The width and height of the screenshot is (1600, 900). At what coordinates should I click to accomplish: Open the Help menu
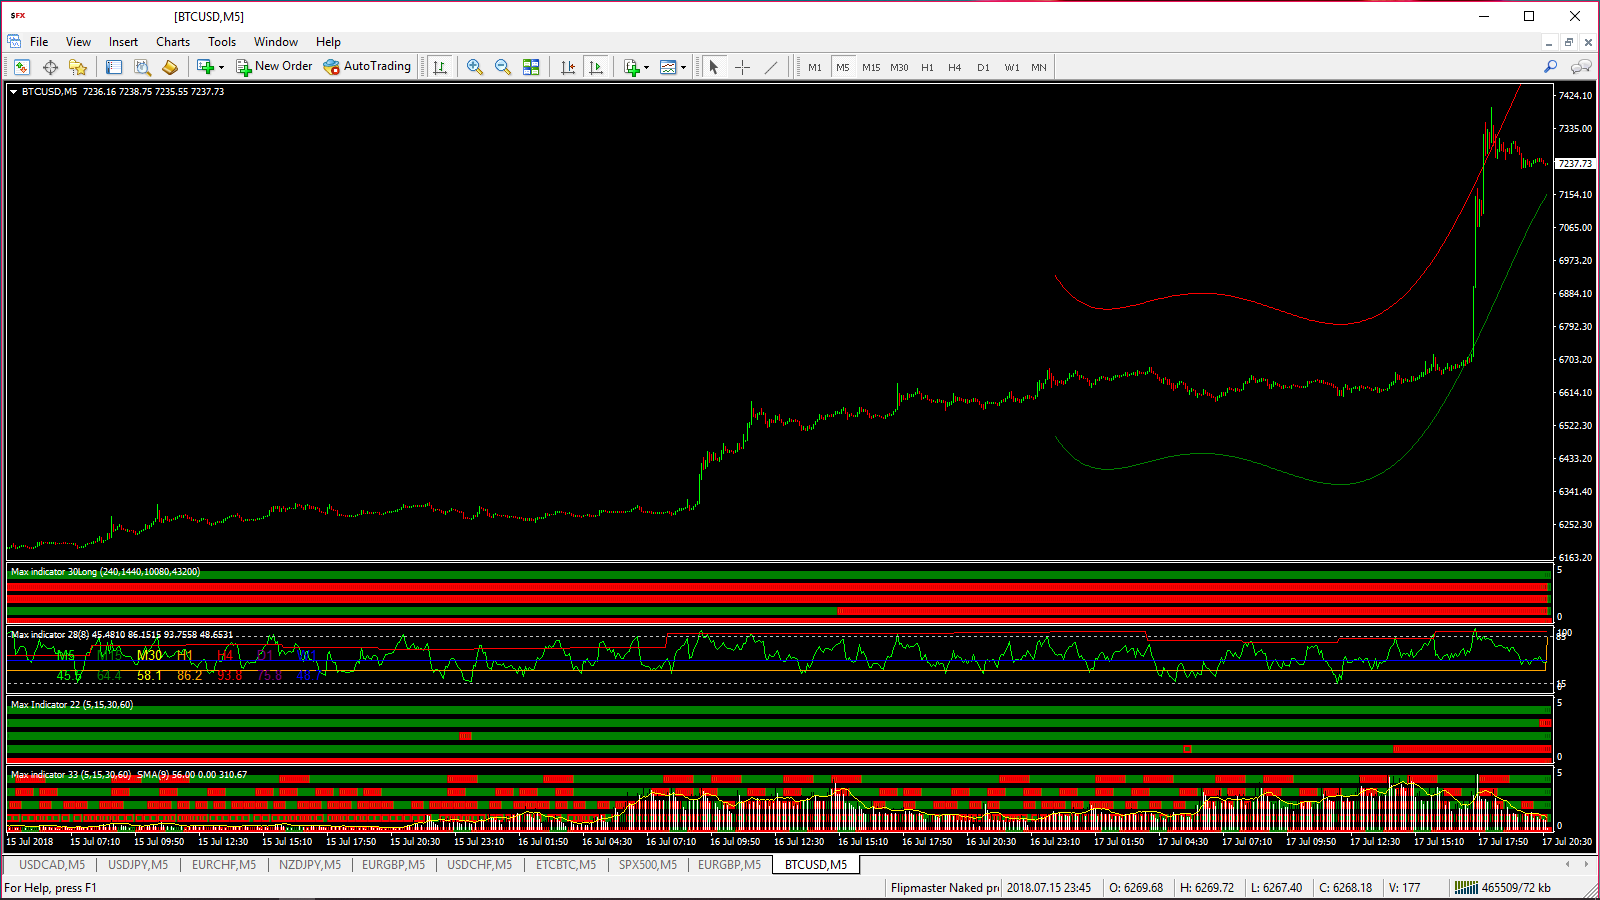[x=328, y=42]
